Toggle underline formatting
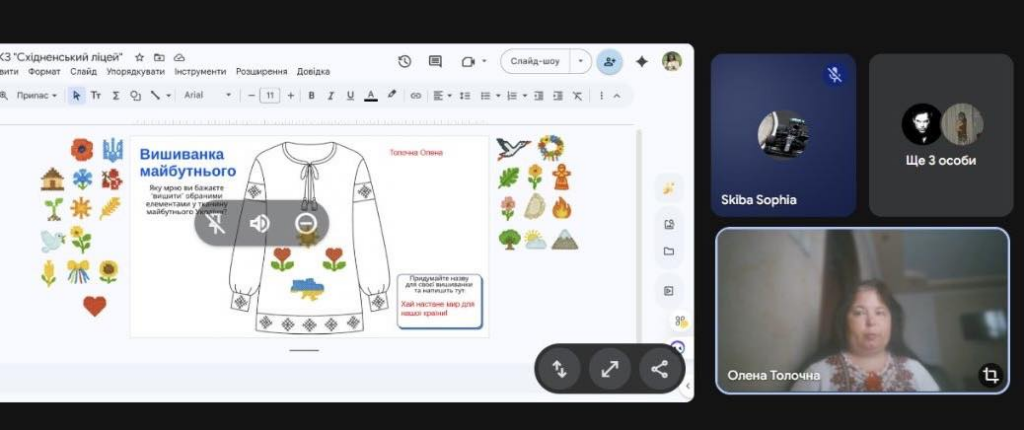1024x430 pixels. (x=350, y=95)
